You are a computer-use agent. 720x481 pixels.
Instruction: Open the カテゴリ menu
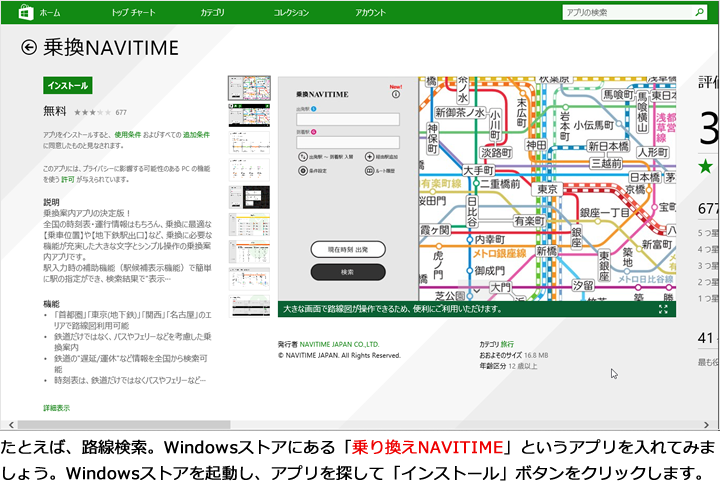coord(213,13)
